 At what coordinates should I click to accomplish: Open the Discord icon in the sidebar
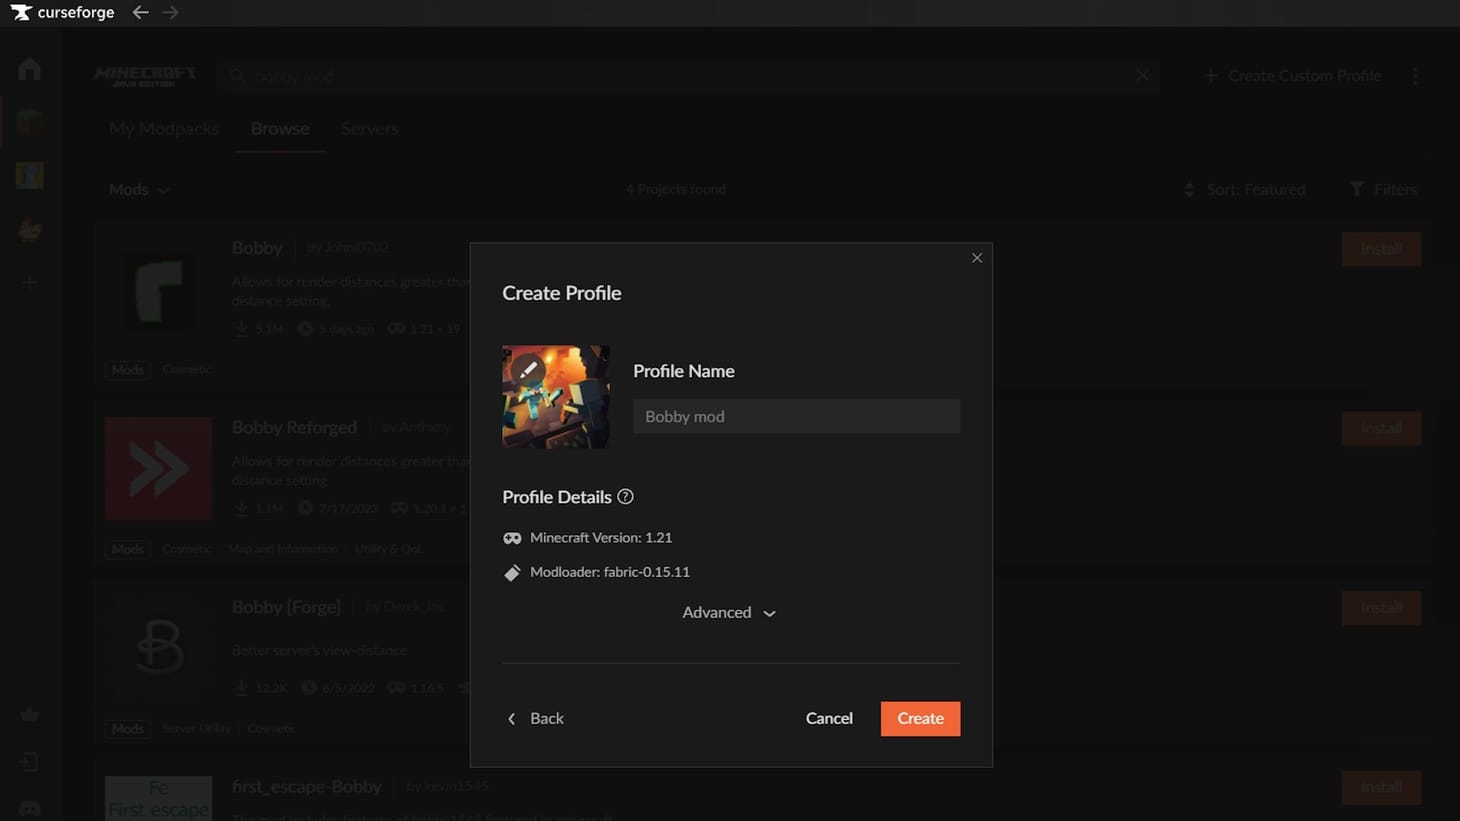tap(29, 808)
